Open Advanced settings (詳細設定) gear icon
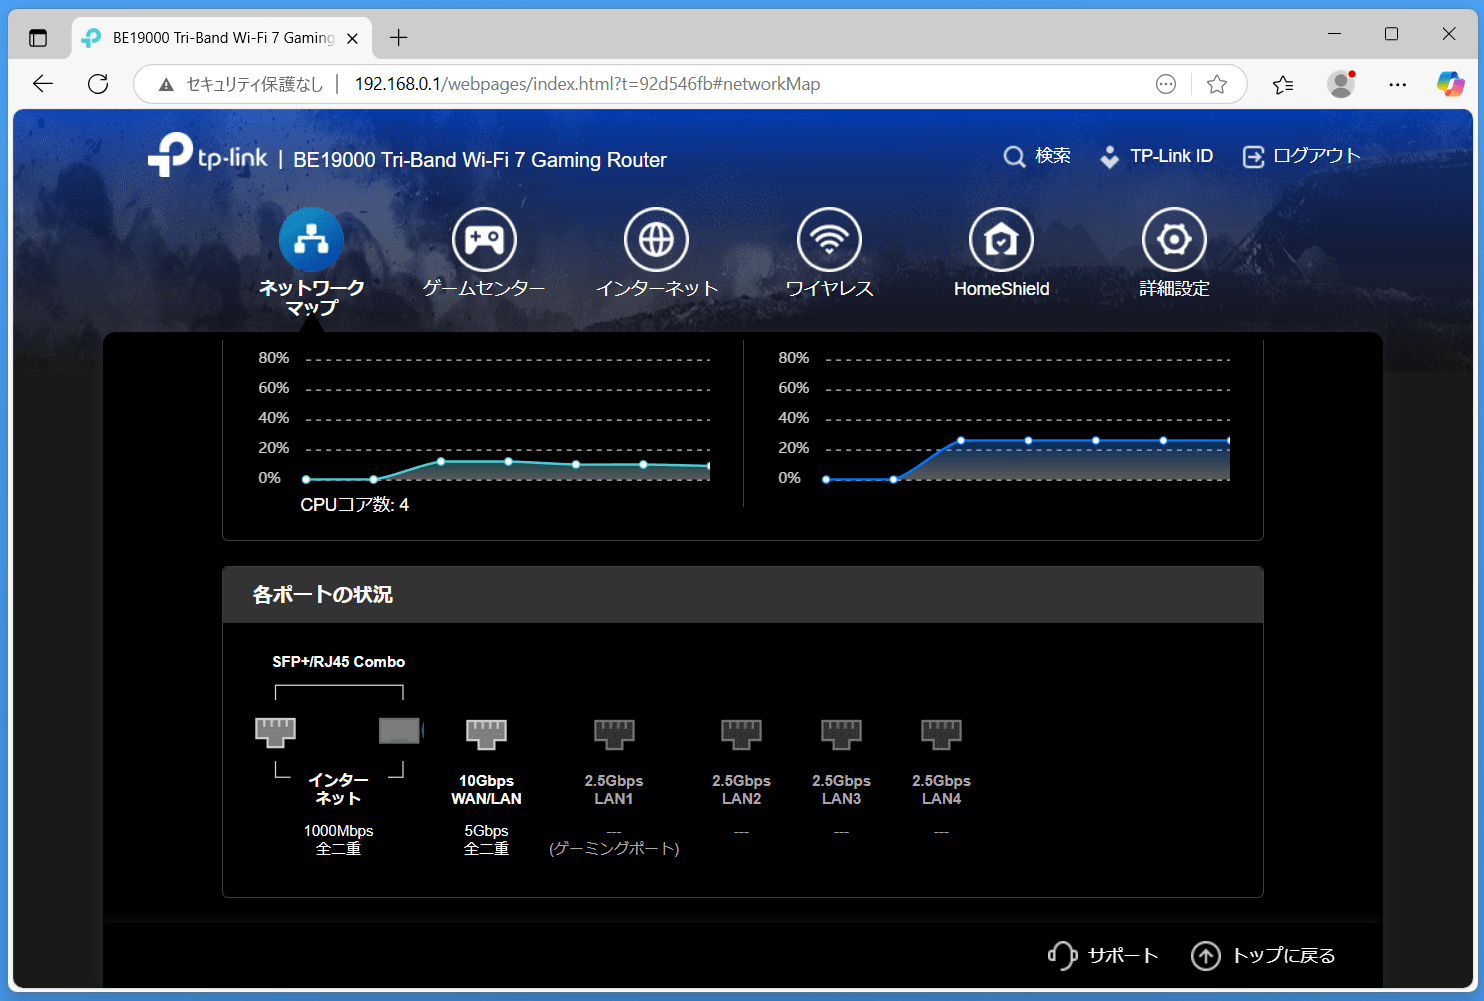 click(x=1174, y=240)
